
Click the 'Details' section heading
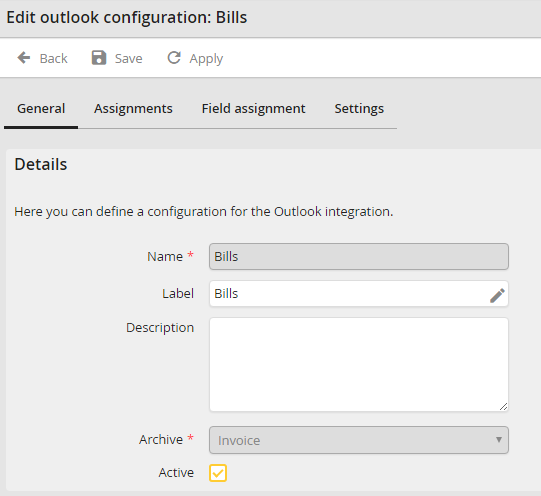[41, 164]
